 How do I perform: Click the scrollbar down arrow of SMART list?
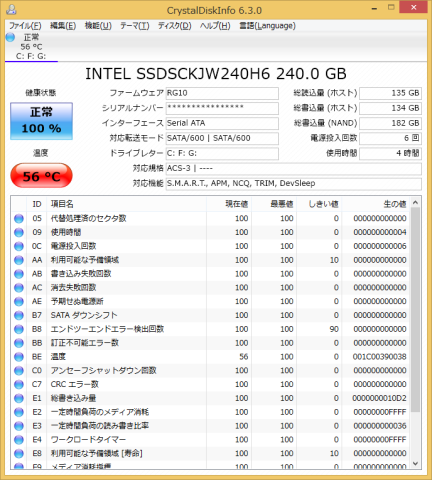tap(415, 464)
